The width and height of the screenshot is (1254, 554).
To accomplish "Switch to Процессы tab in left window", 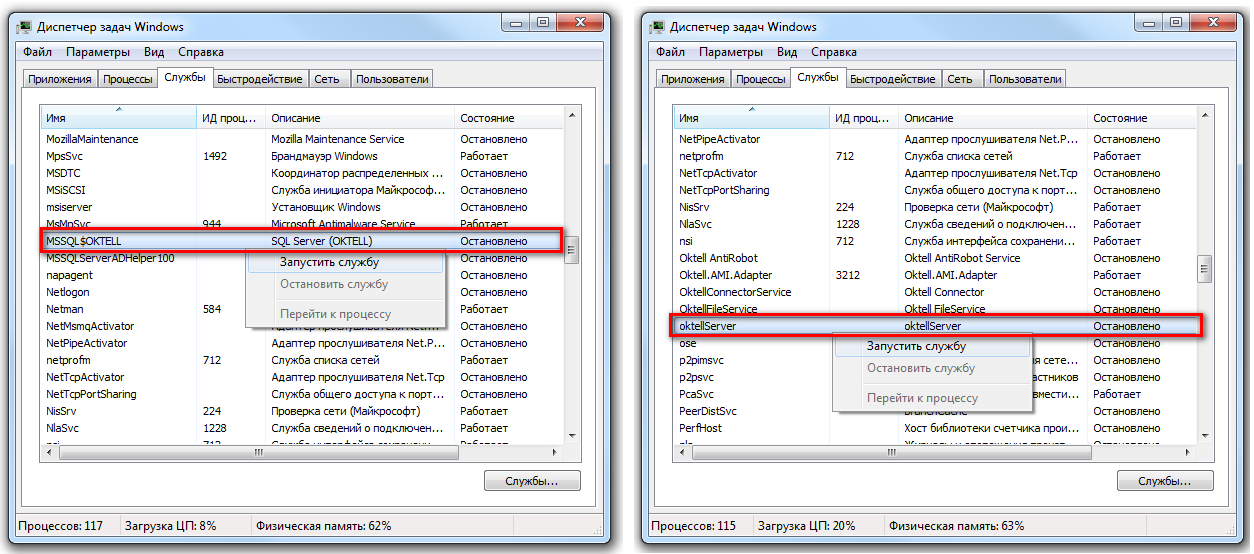I will point(129,79).
